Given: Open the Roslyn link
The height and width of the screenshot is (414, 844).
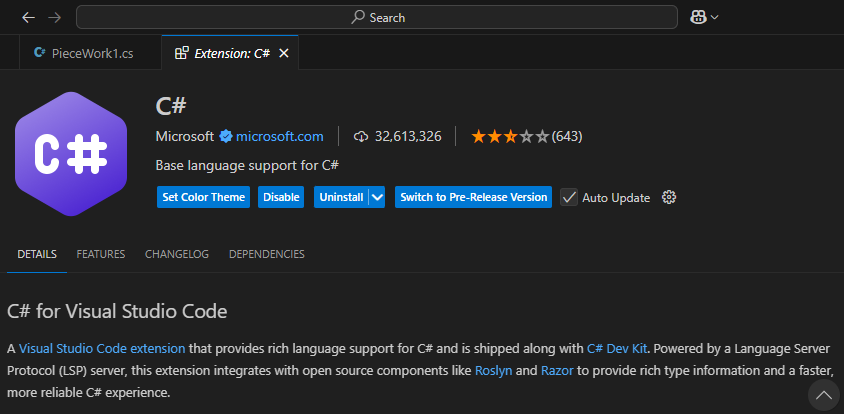Looking at the screenshot, I should click(494, 370).
